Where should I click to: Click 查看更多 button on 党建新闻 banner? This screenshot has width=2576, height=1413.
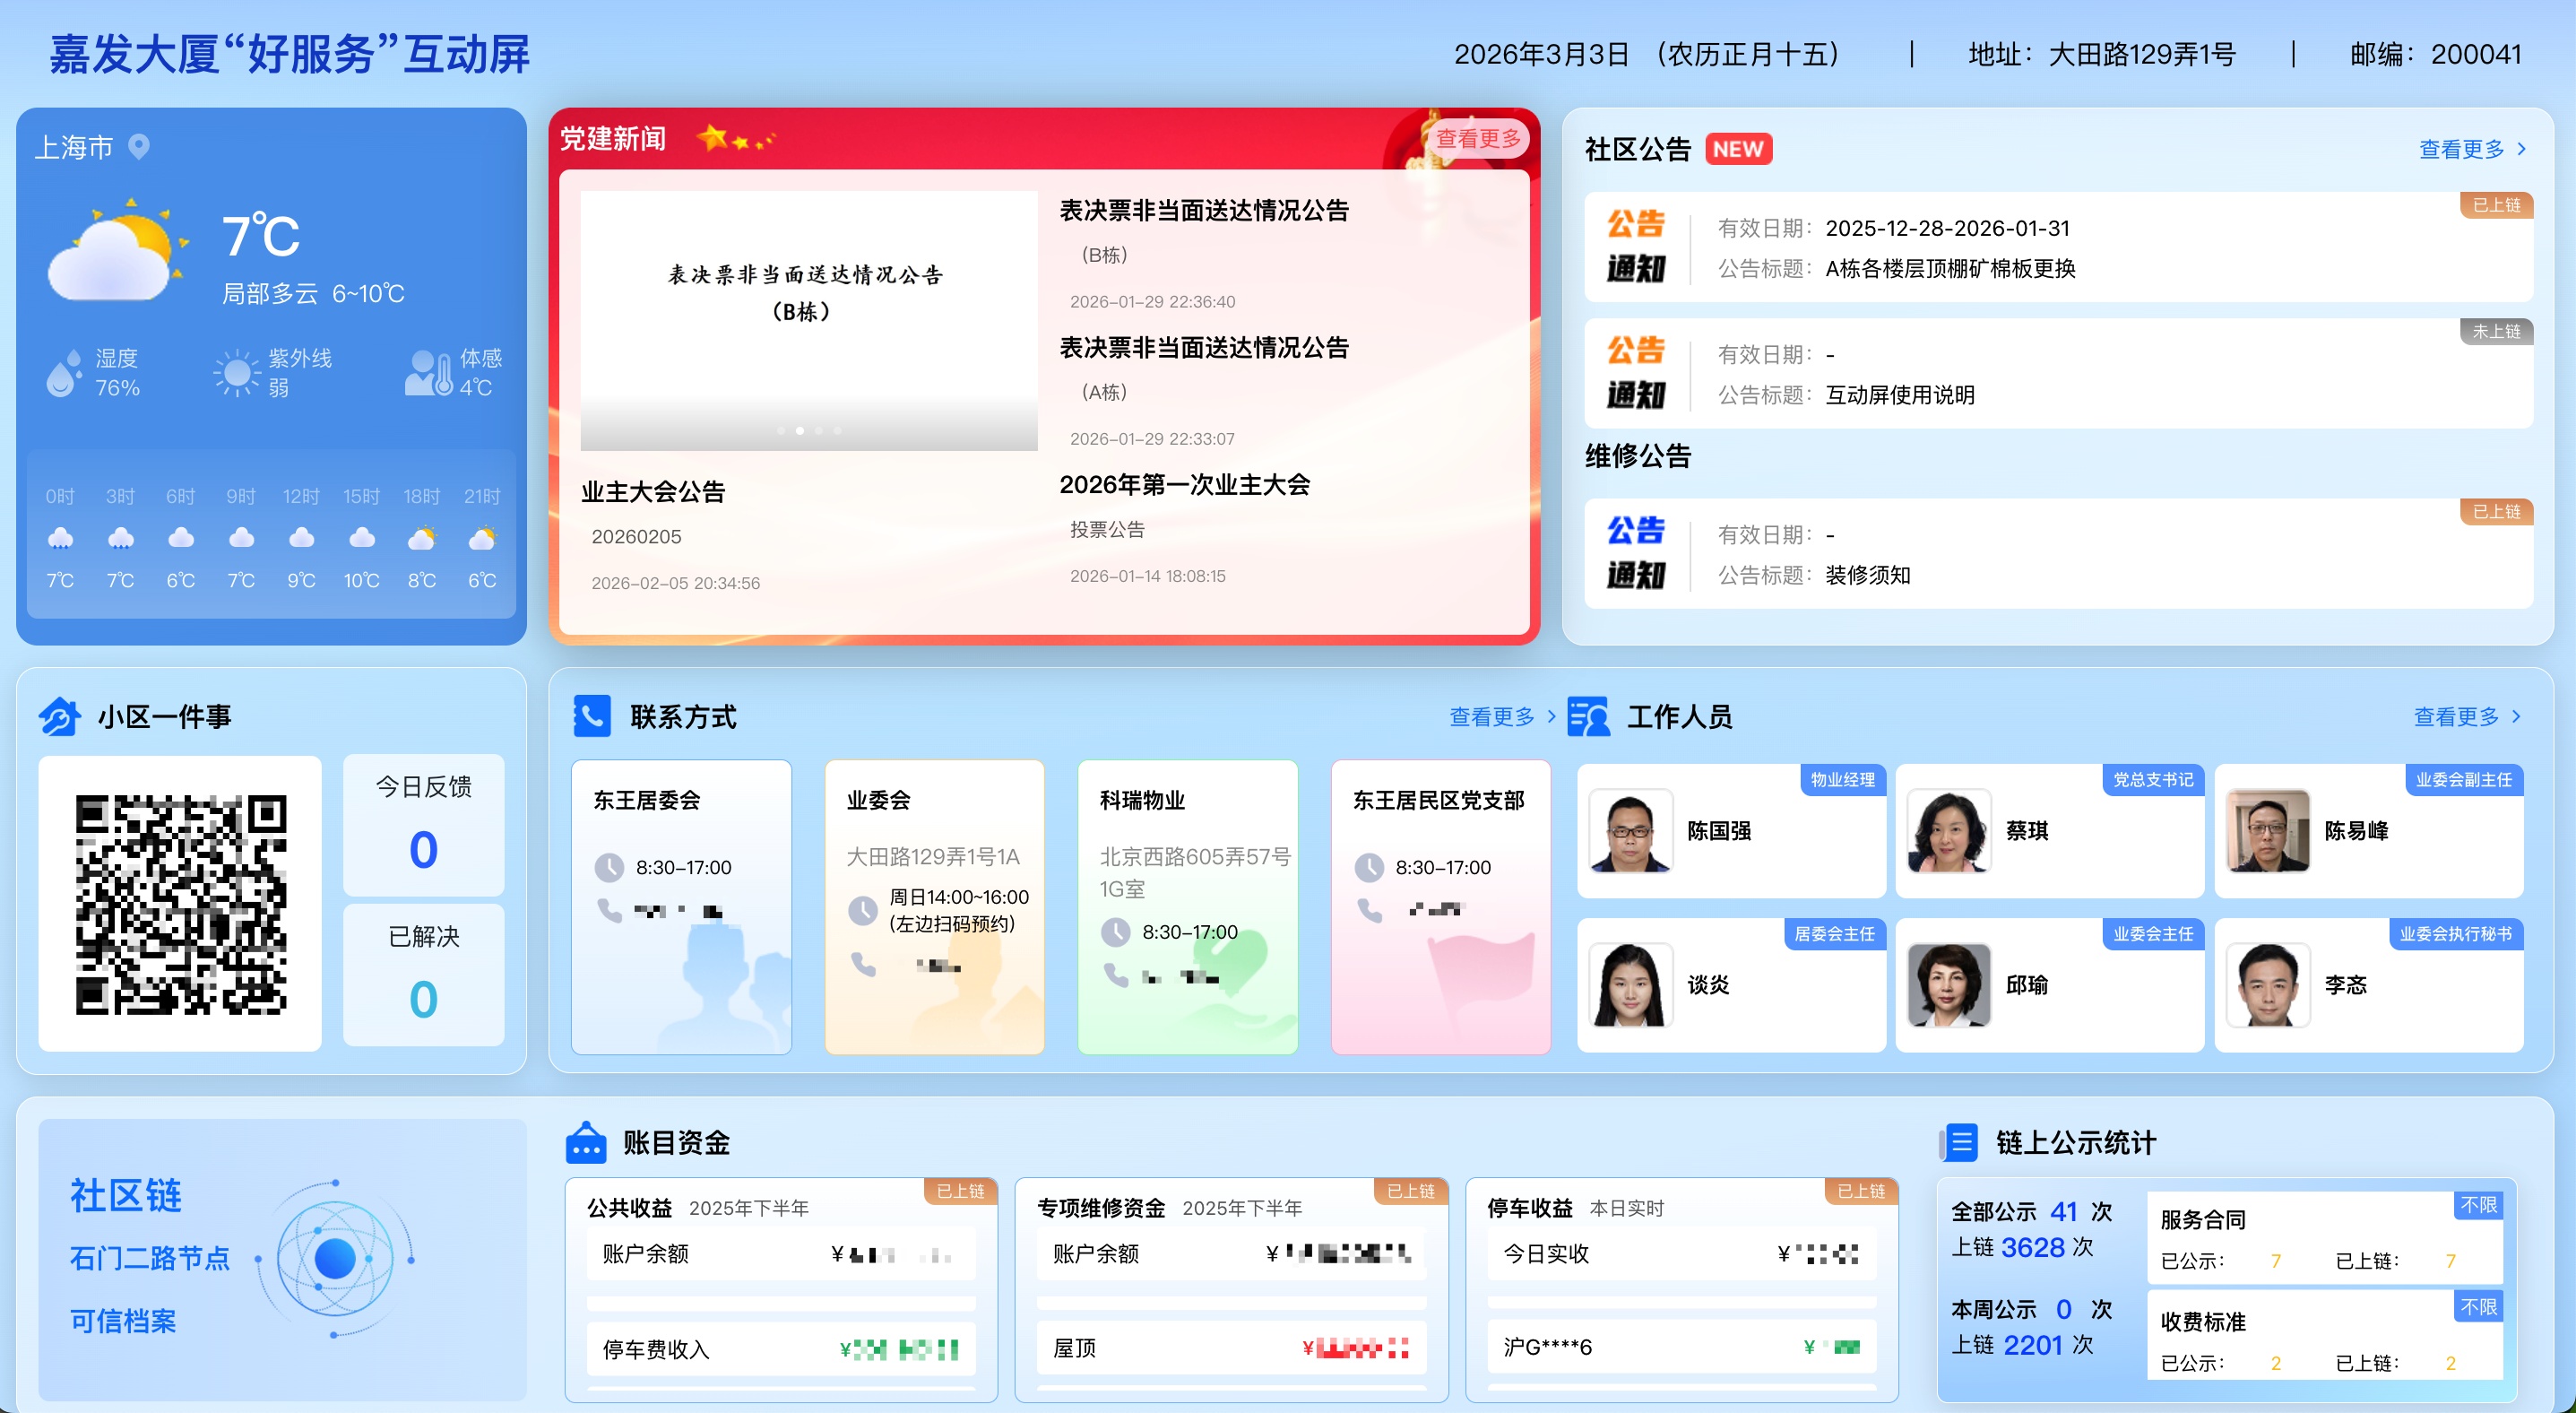click(x=1477, y=139)
